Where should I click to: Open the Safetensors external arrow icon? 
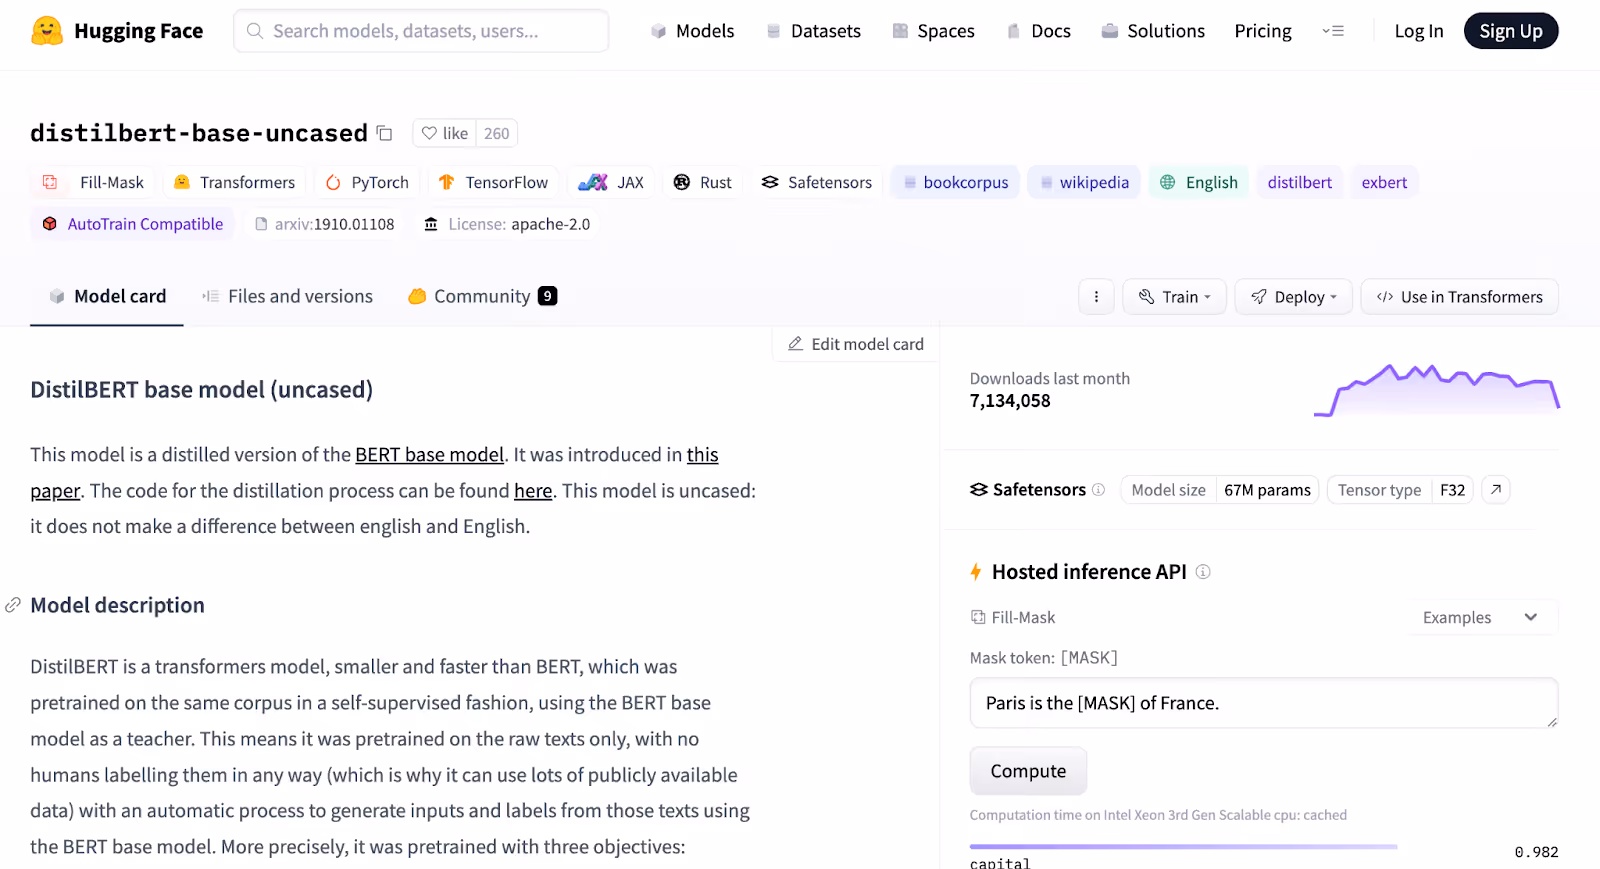tap(1495, 490)
